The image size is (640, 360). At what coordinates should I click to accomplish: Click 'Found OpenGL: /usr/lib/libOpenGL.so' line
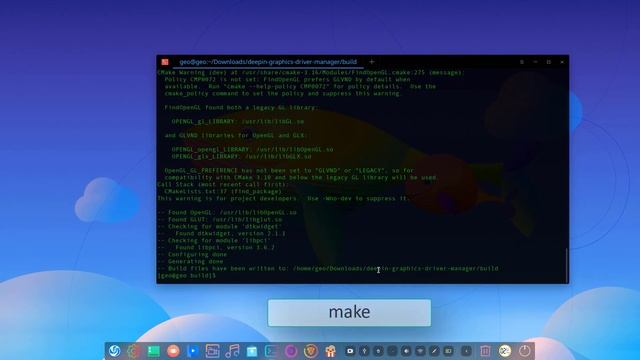(227, 212)
